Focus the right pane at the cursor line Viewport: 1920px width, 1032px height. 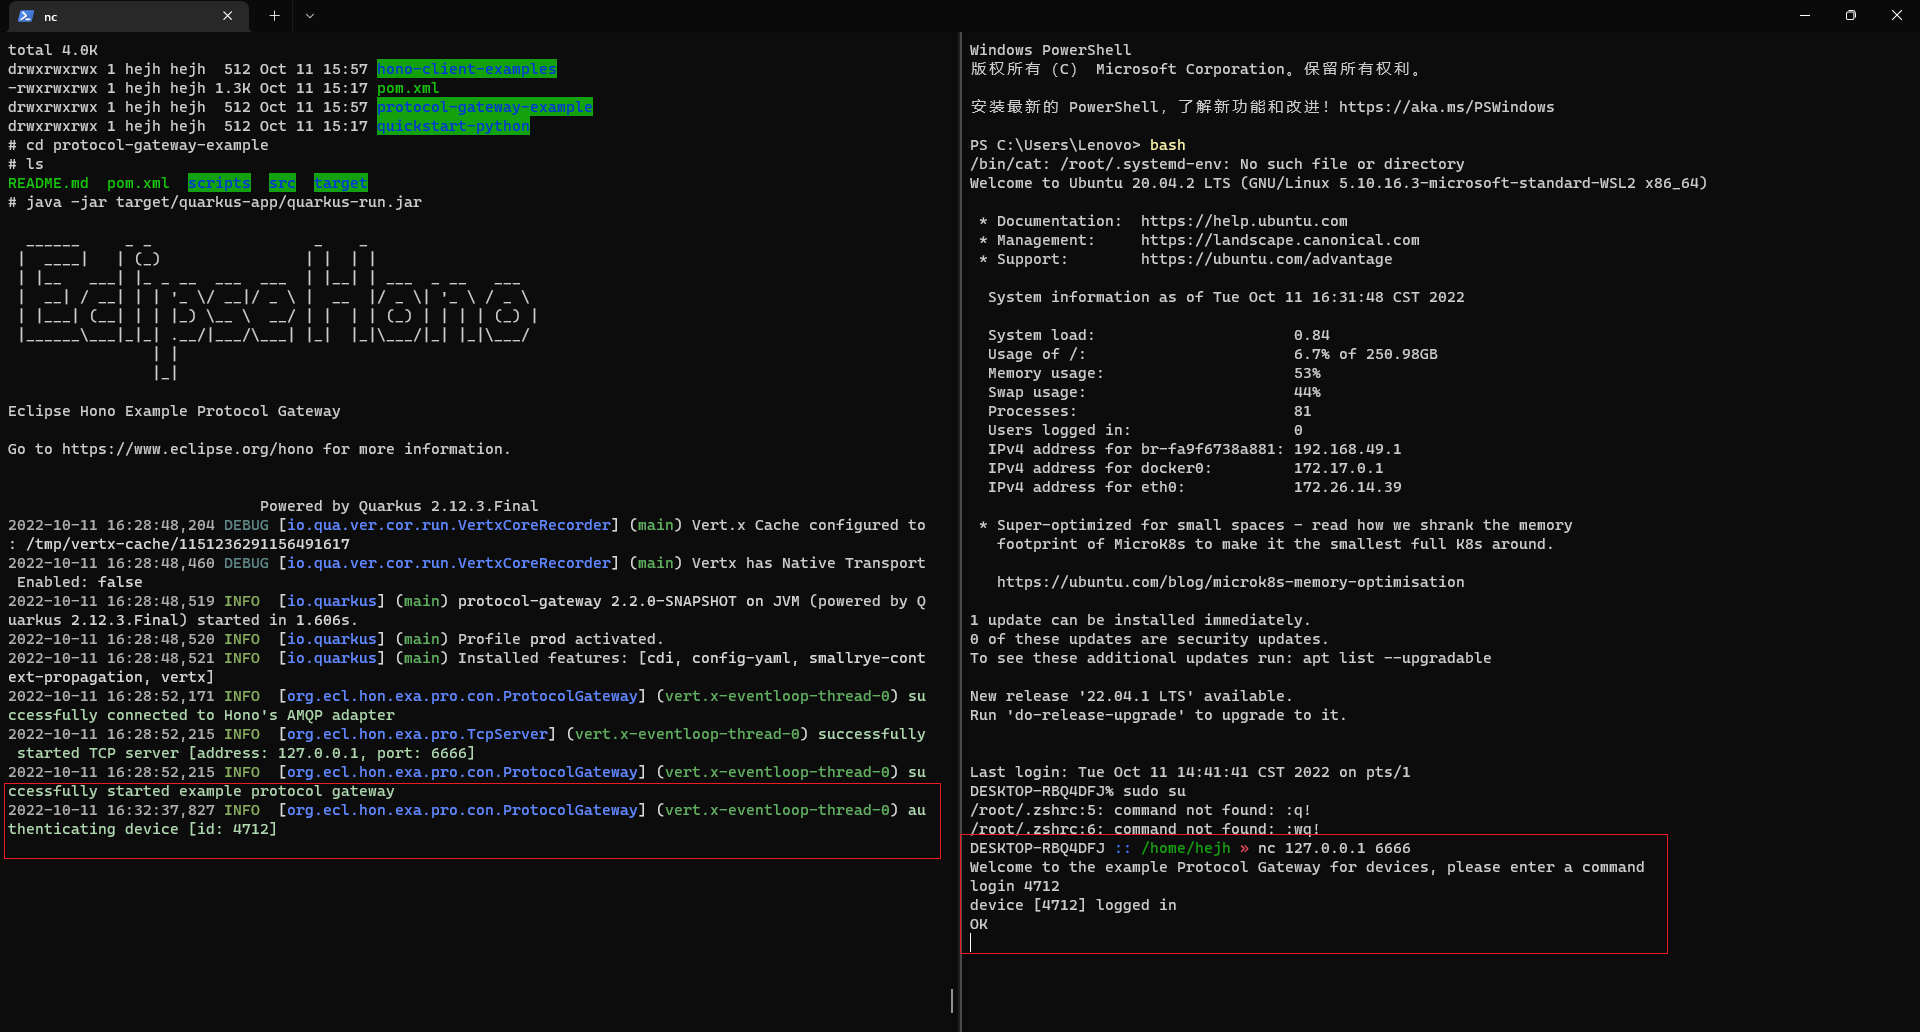click(x=1200, y=943)
